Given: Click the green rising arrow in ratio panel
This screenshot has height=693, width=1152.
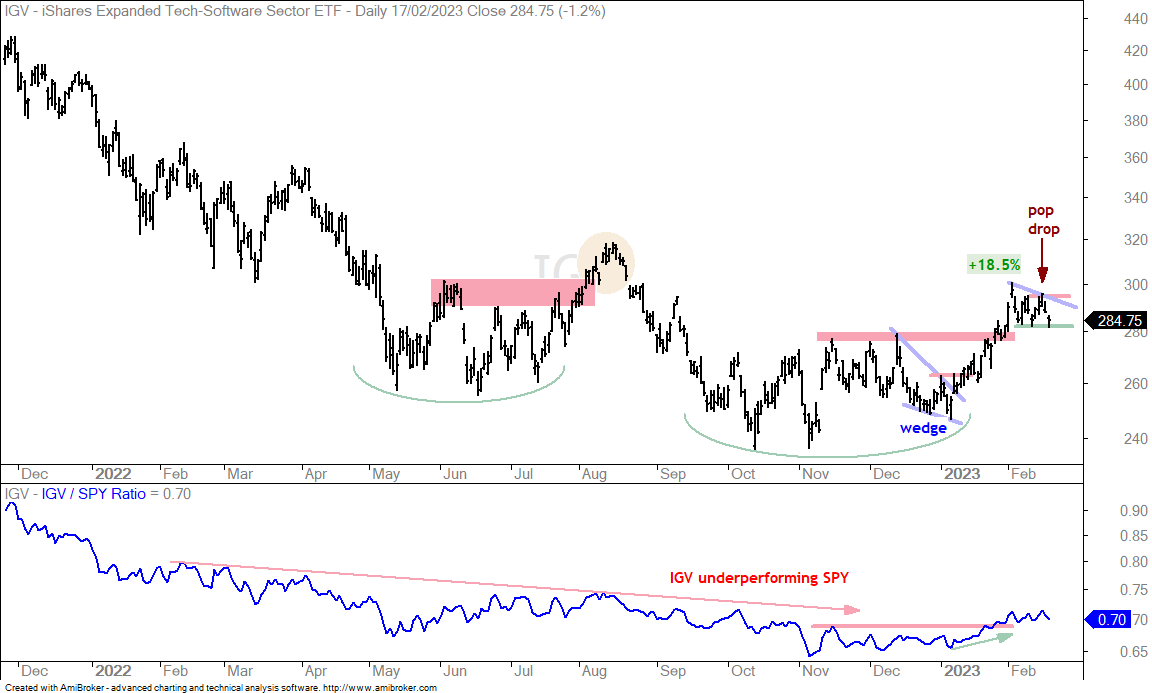Looking at the screenshot, I should (982, 641).
